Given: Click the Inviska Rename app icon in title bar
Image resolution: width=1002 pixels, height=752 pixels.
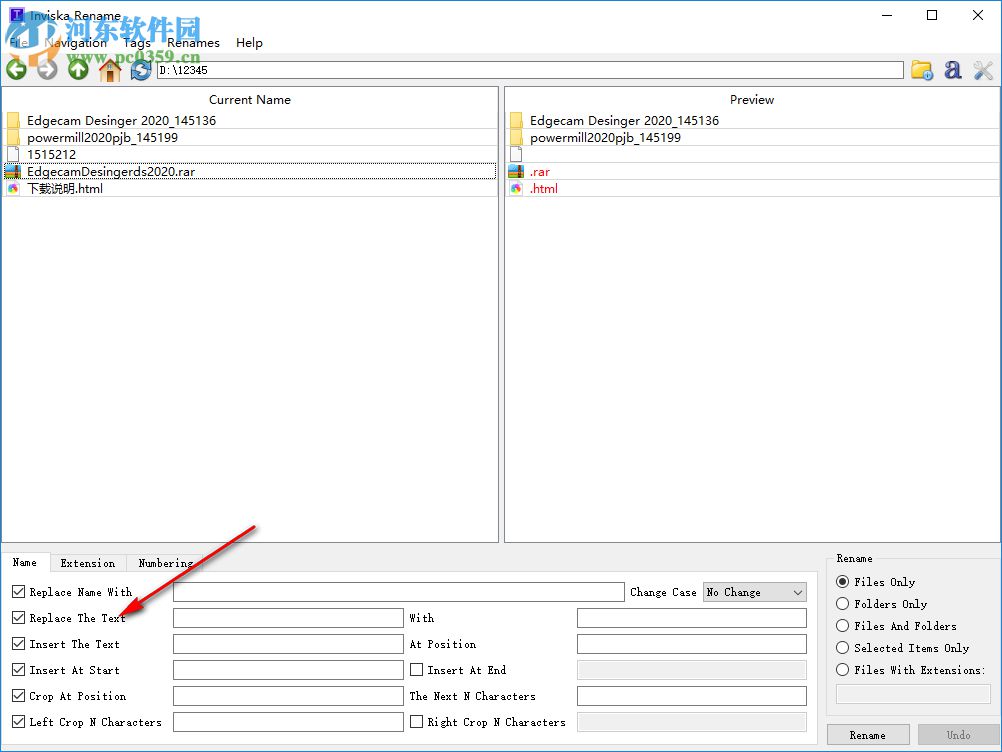Looking at the screenshot, I should click(x=17, y=13).
